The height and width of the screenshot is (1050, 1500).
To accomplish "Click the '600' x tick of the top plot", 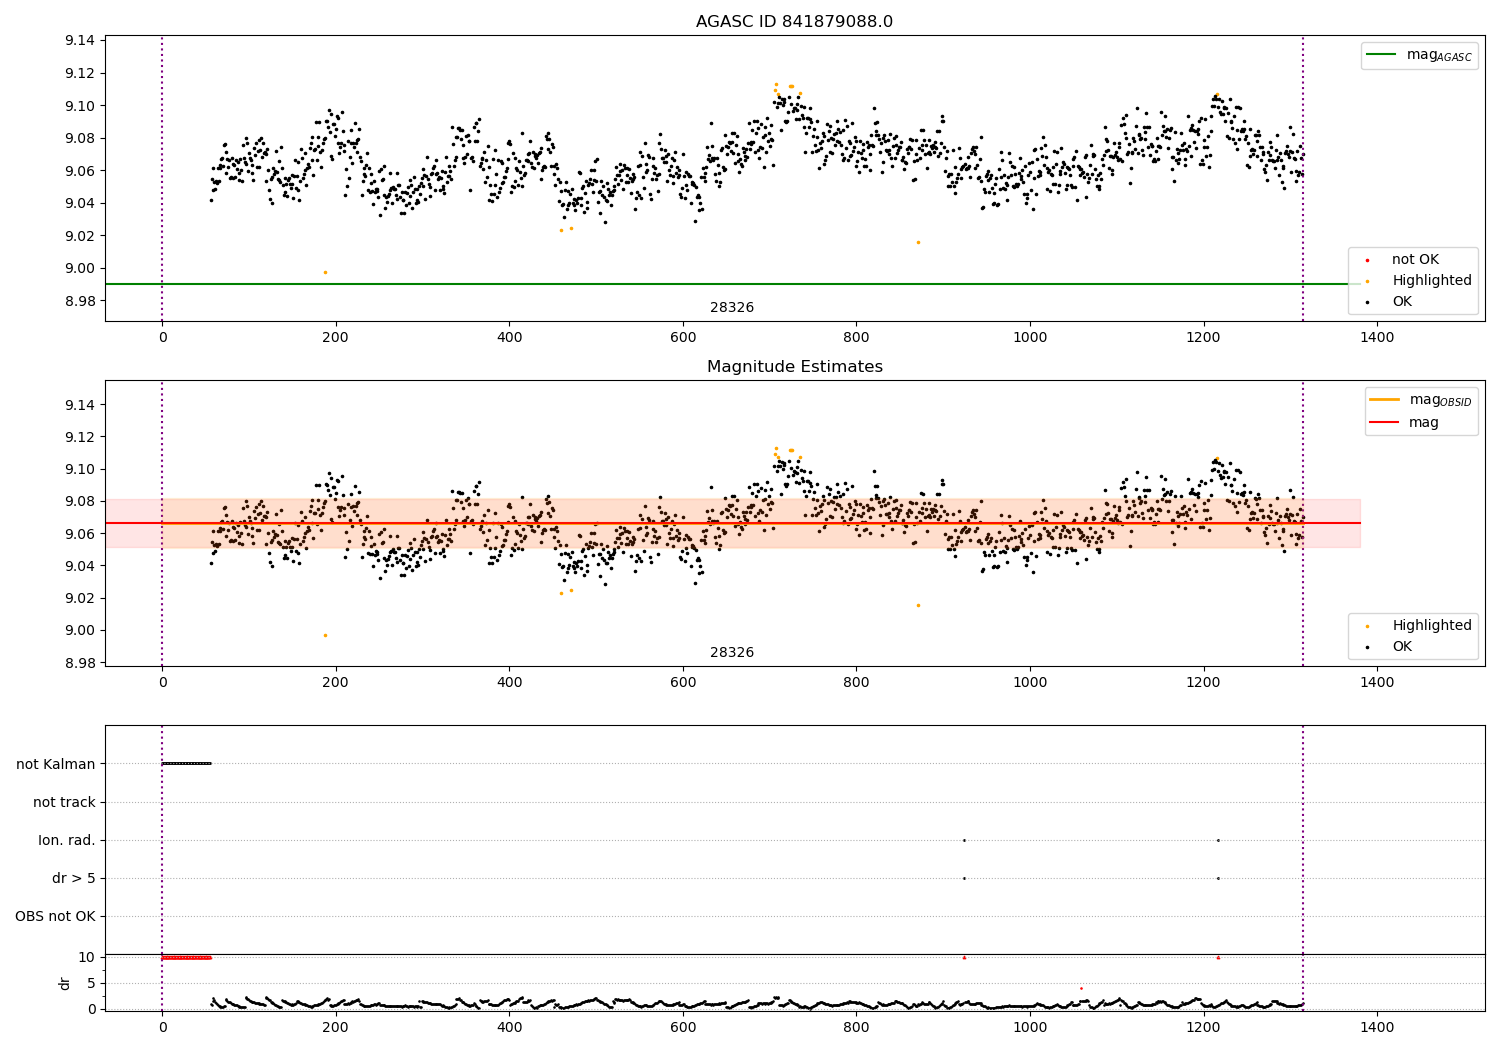I will point(683,338).
